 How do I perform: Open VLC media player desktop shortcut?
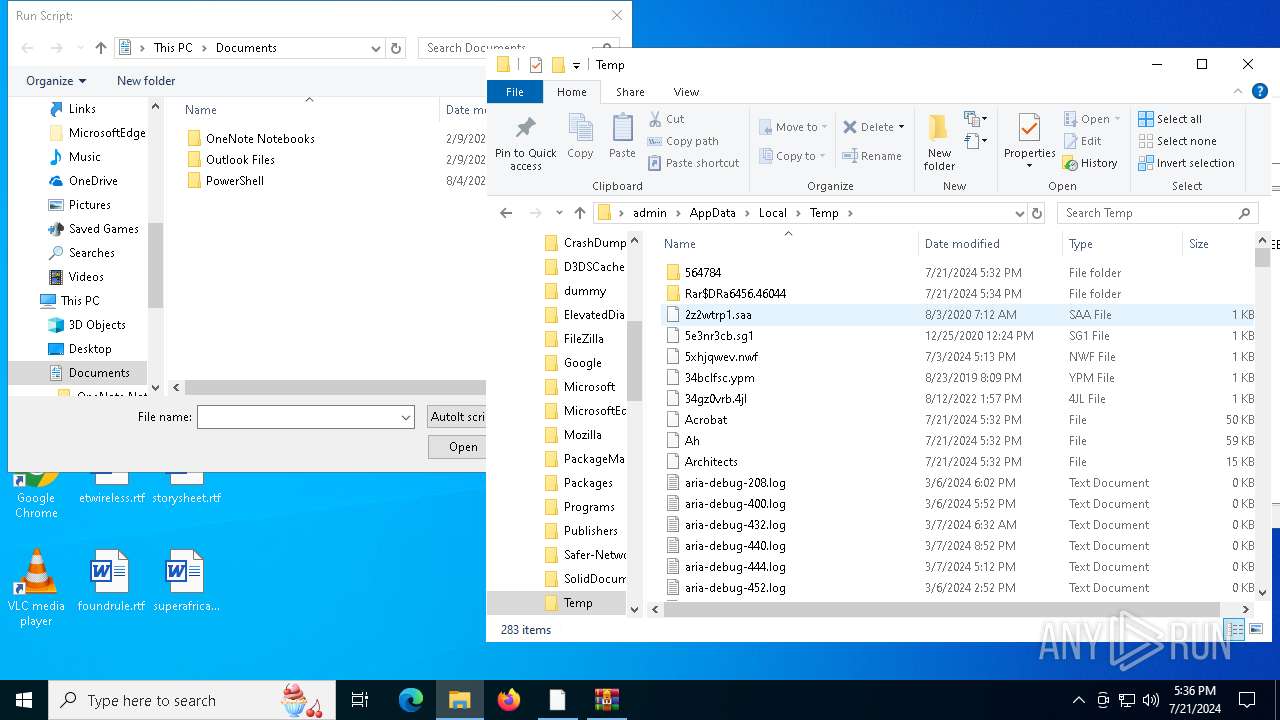pos(36,588)
